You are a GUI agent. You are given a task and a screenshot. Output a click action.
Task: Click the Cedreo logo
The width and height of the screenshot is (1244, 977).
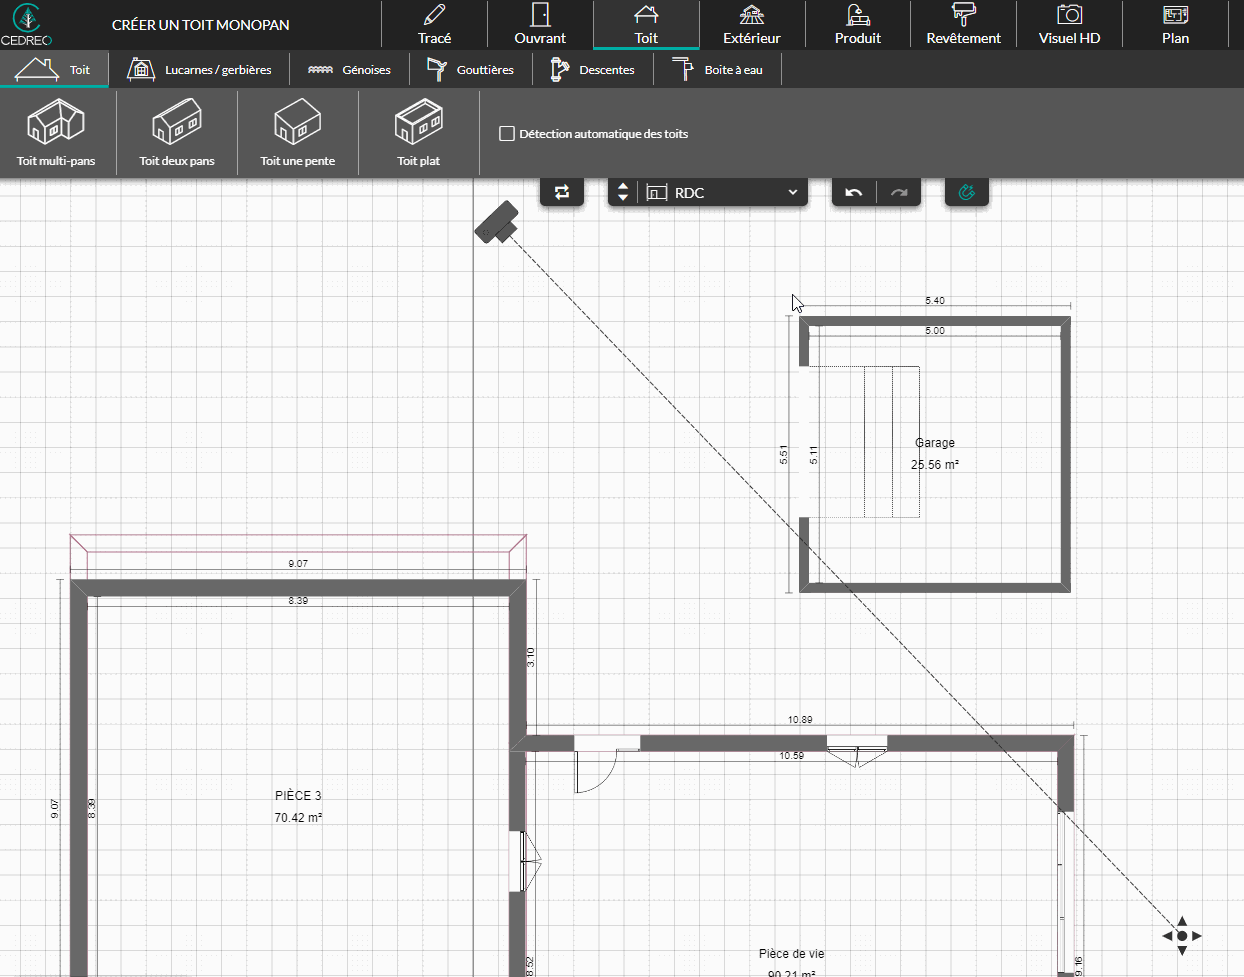click(x=27, y=25)
